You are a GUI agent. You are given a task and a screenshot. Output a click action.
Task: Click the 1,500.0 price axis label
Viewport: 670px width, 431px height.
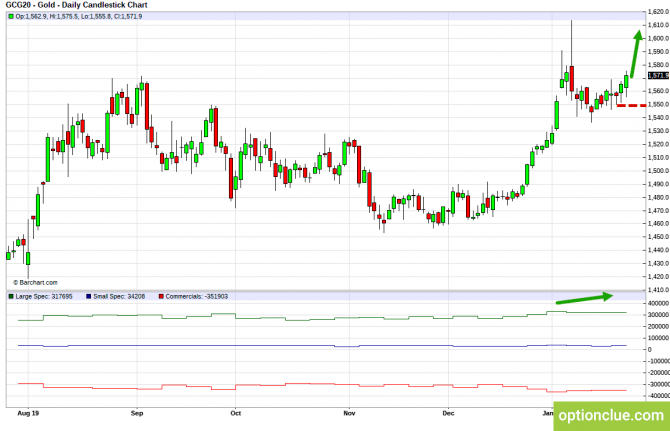658,170
